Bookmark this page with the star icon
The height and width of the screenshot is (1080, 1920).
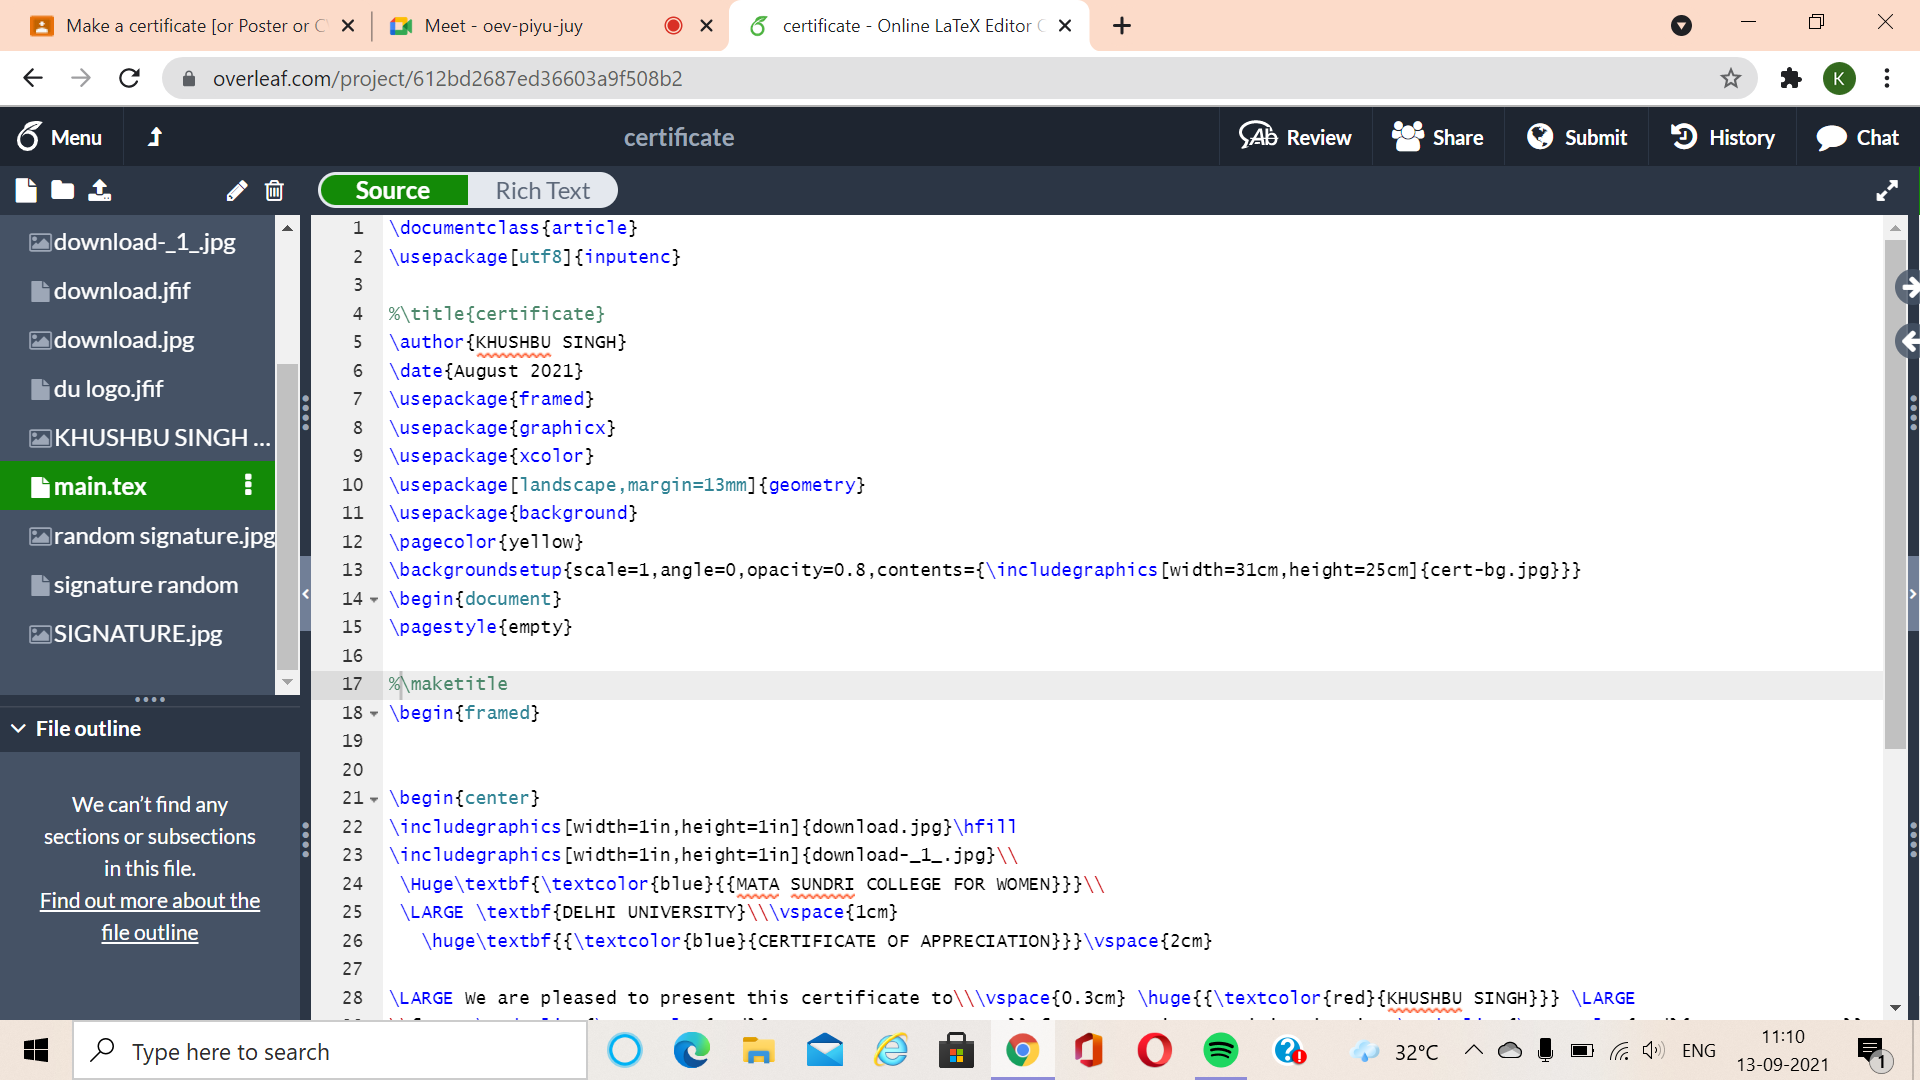tap(1731, 78)
